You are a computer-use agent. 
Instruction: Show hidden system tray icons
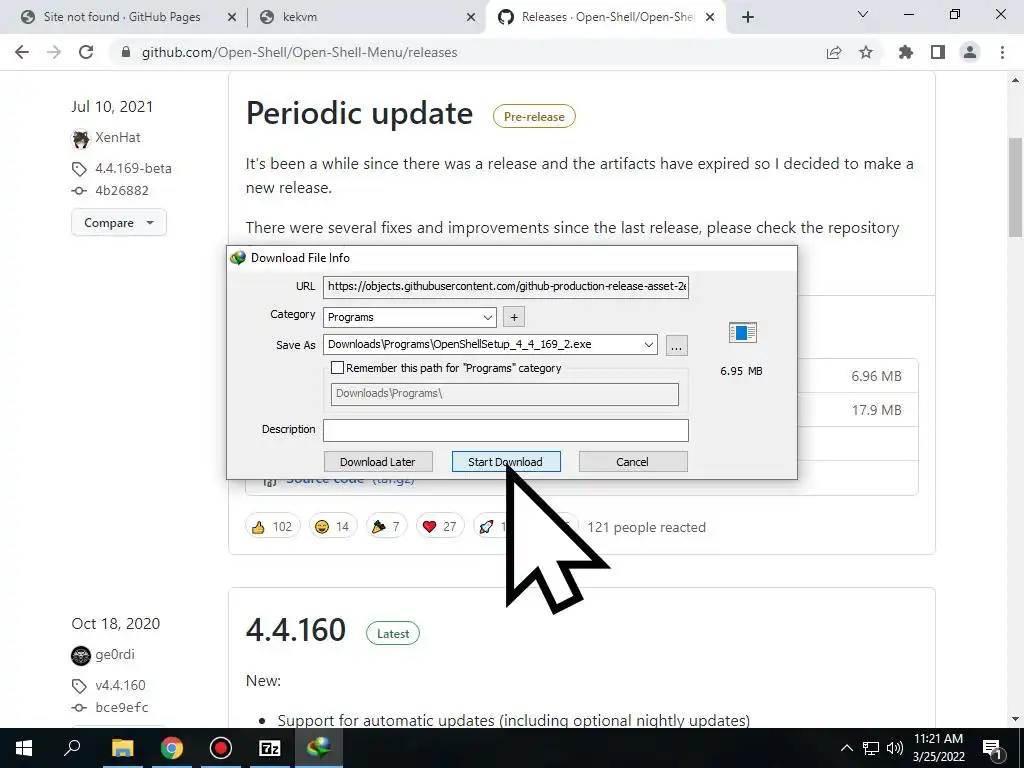[846, 748]
